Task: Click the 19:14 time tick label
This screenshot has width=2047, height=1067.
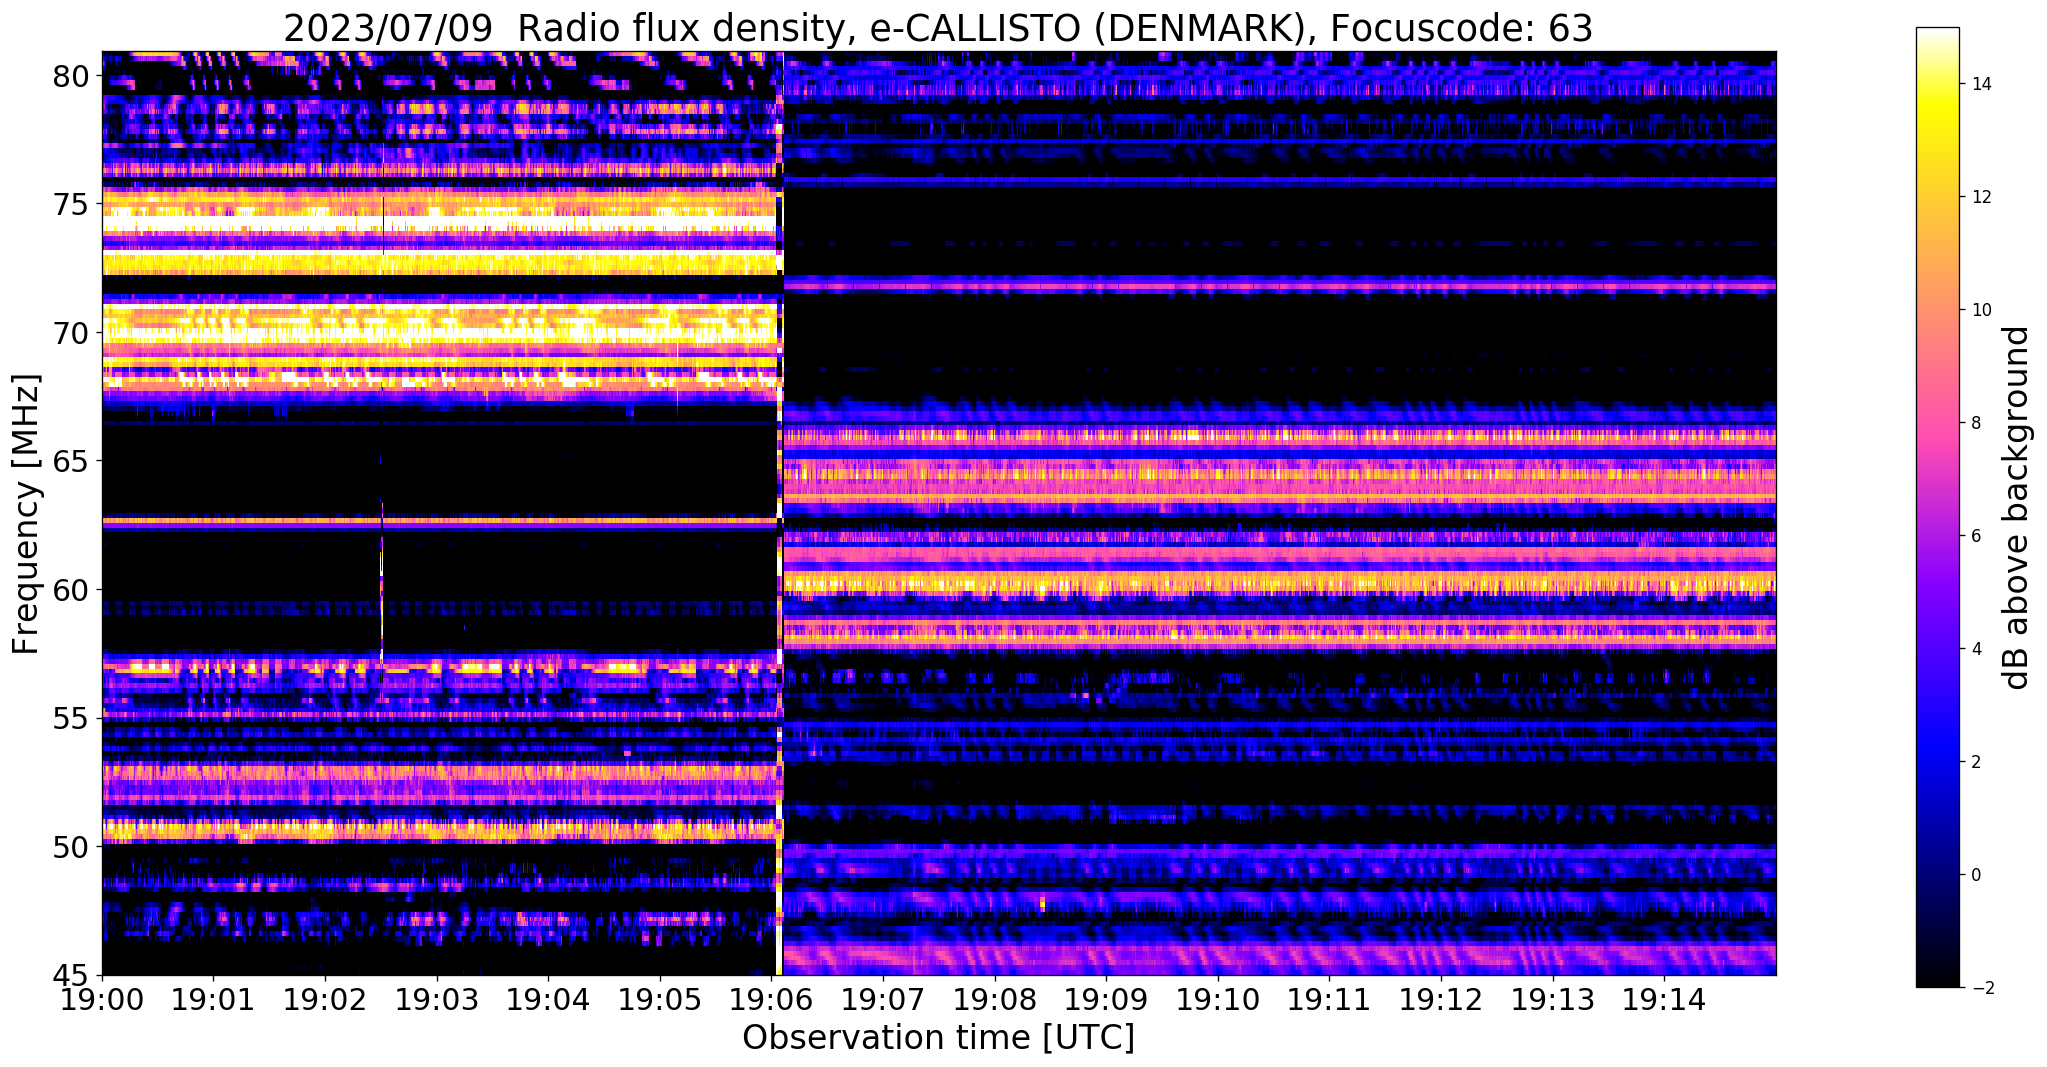Action: click(x=1664, y=999)
